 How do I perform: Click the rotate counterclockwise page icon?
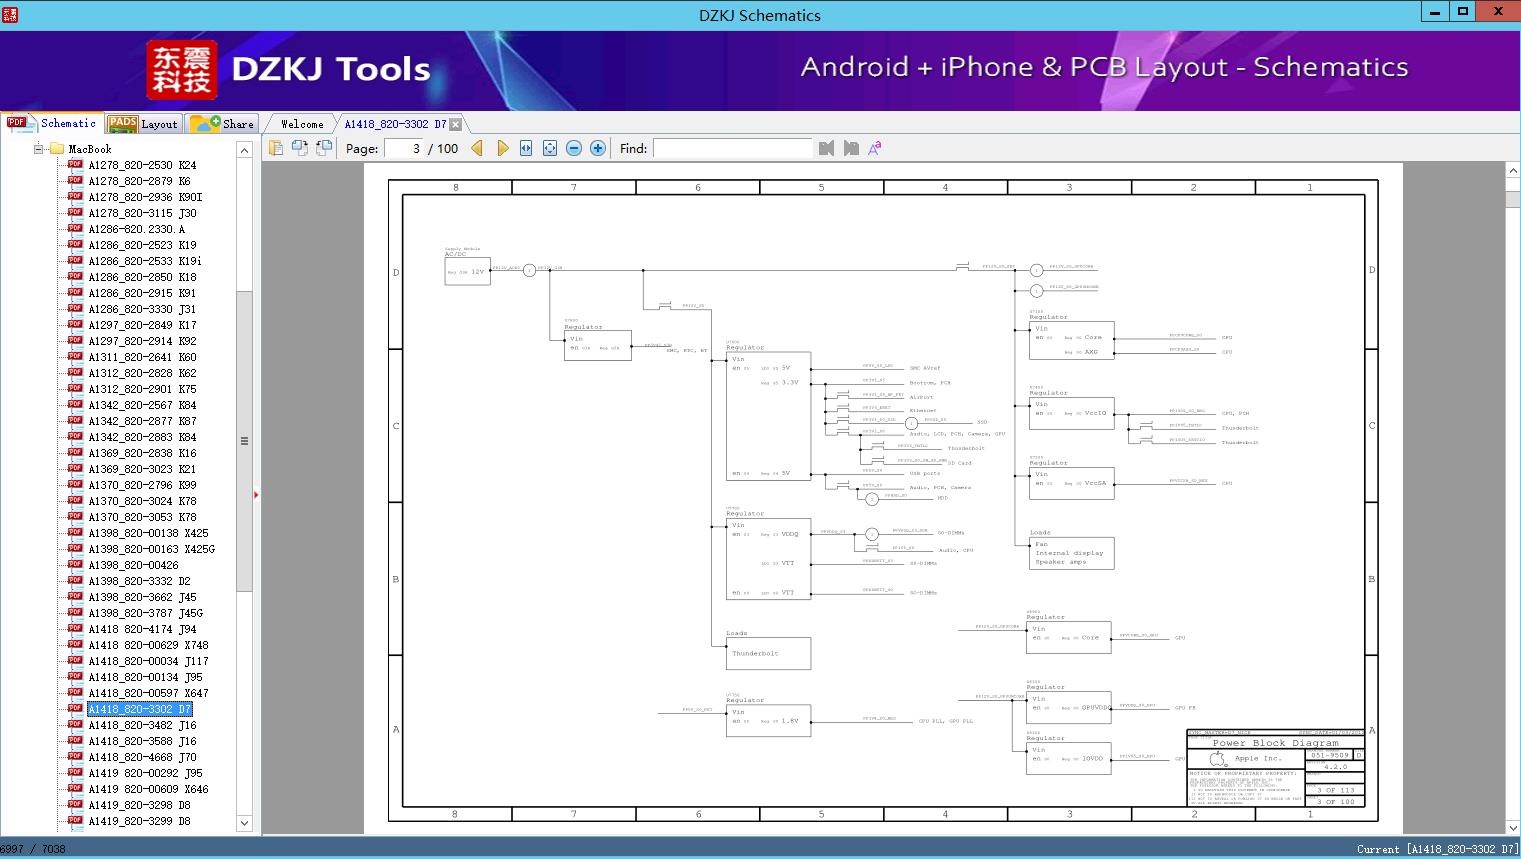[x=300, y=148]
